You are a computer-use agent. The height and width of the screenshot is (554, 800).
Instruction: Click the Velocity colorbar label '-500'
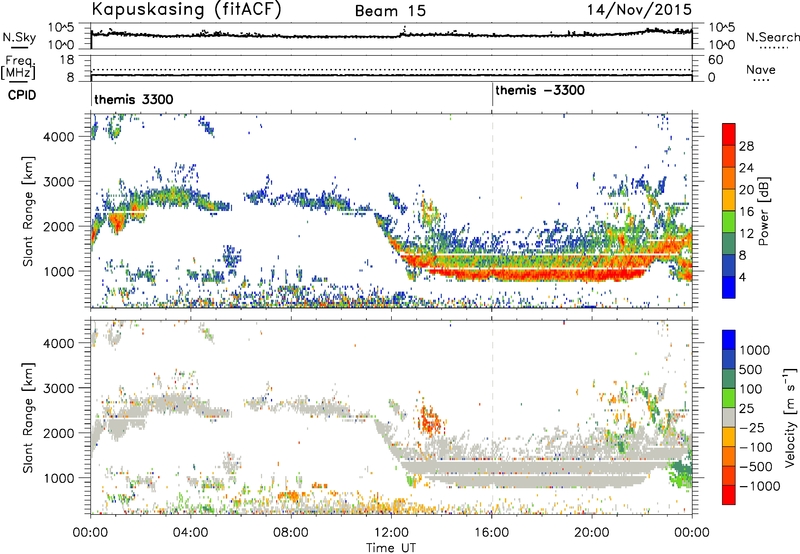(756, 466)
